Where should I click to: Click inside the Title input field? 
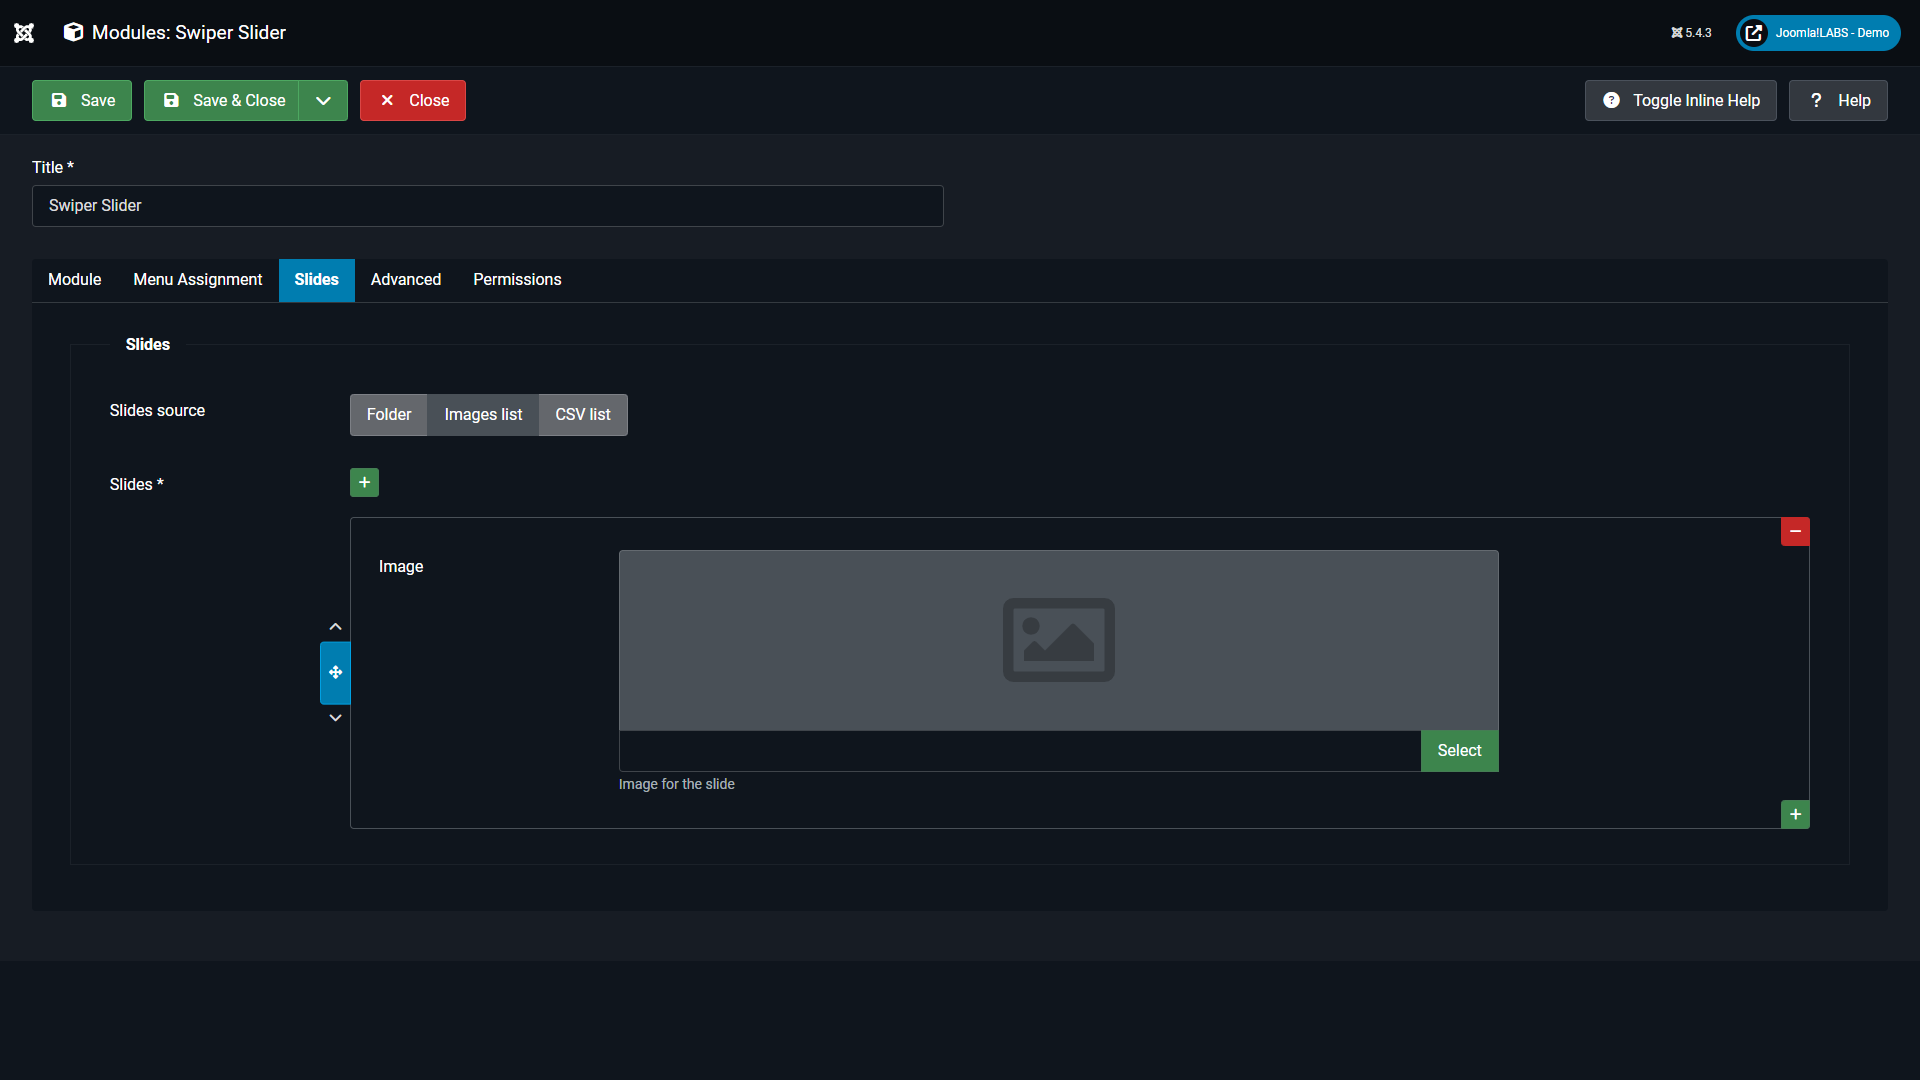pyautogui.click(x=487, y=206)
